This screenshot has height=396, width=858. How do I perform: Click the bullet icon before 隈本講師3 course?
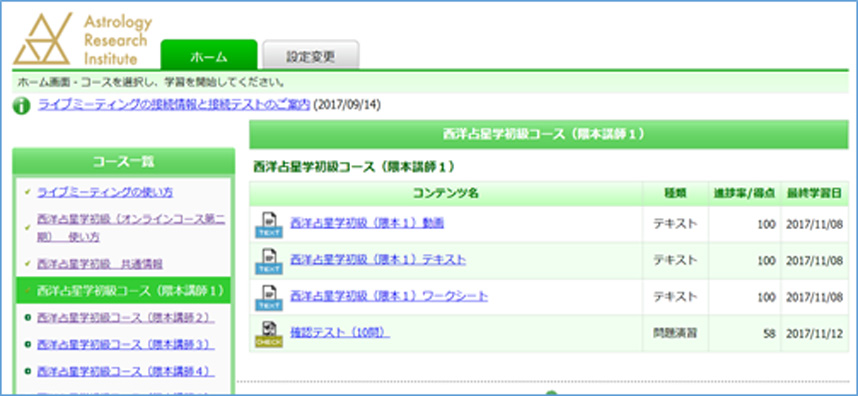click(27, 345)
